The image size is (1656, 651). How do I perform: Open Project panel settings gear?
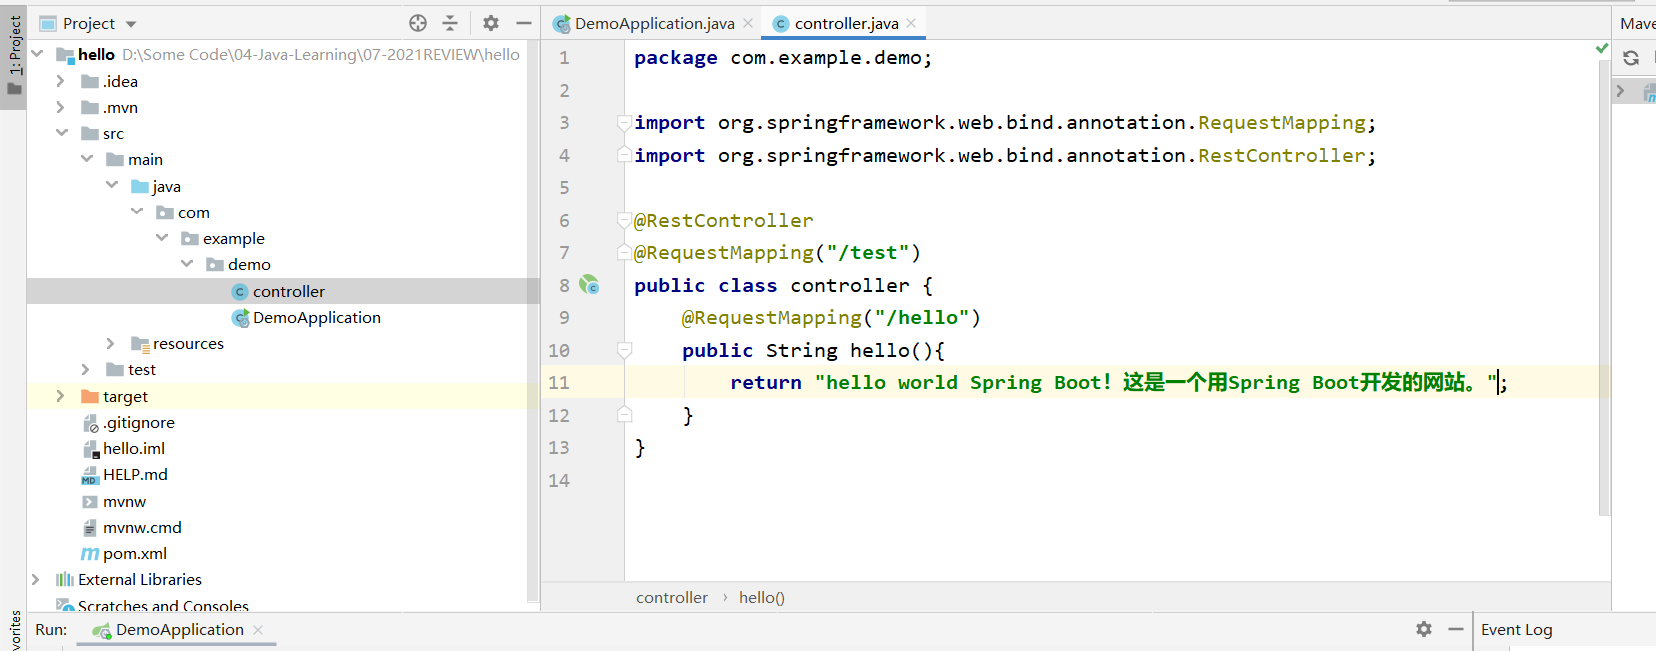click(x=491, y=23)
